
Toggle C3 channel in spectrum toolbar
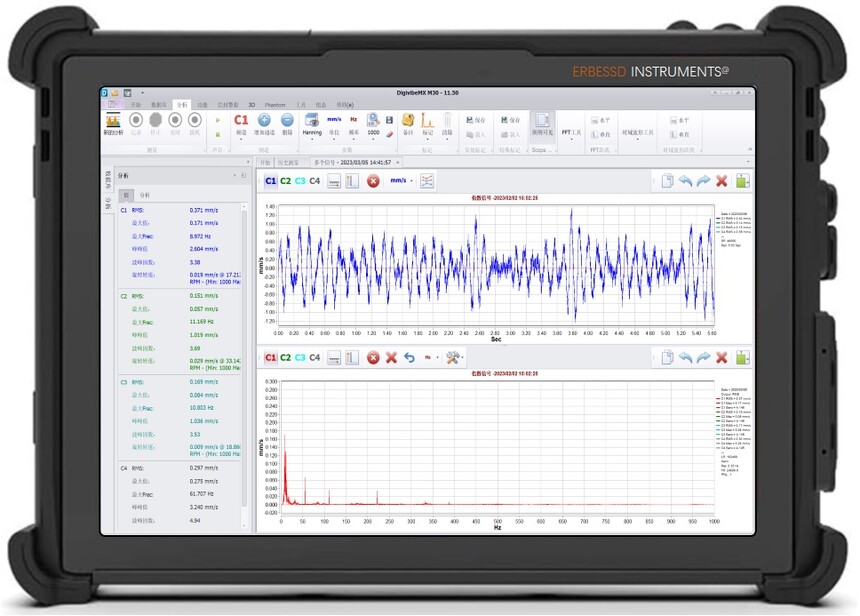(300, 357)
